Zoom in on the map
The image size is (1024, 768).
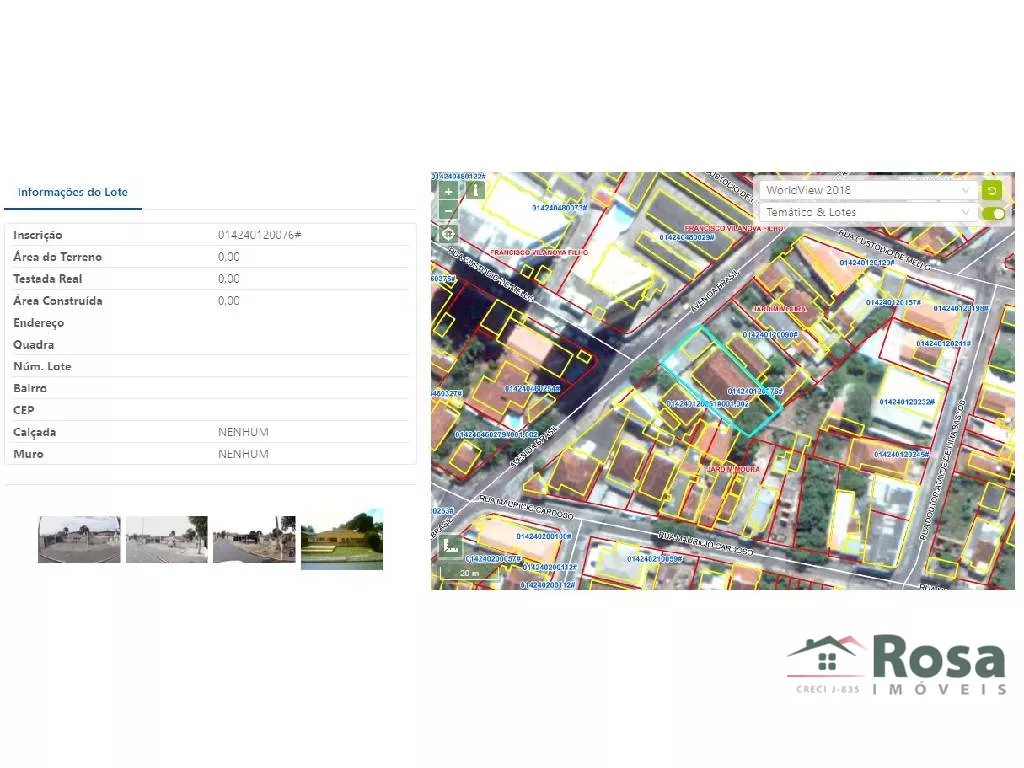(x=448, y=190)
